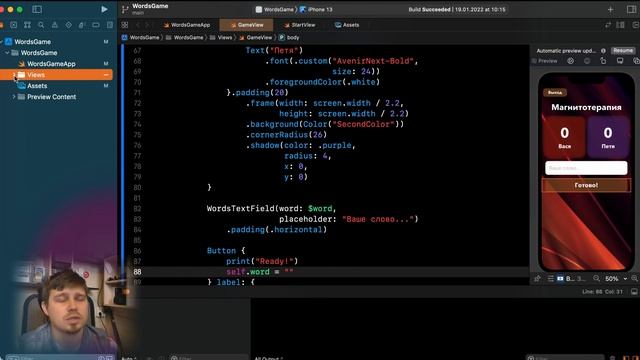Pin the preview canvas

click(537, 278)
